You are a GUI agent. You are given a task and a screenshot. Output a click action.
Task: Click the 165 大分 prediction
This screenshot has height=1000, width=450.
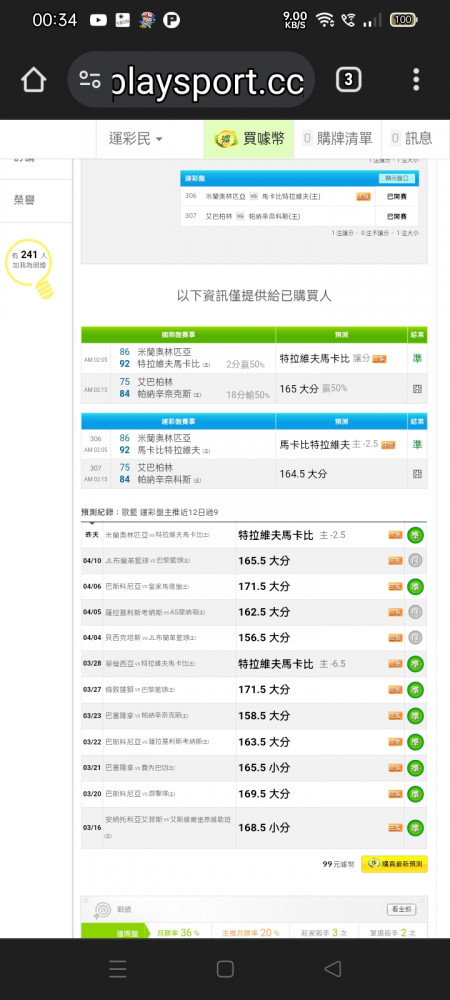[299, 388]
